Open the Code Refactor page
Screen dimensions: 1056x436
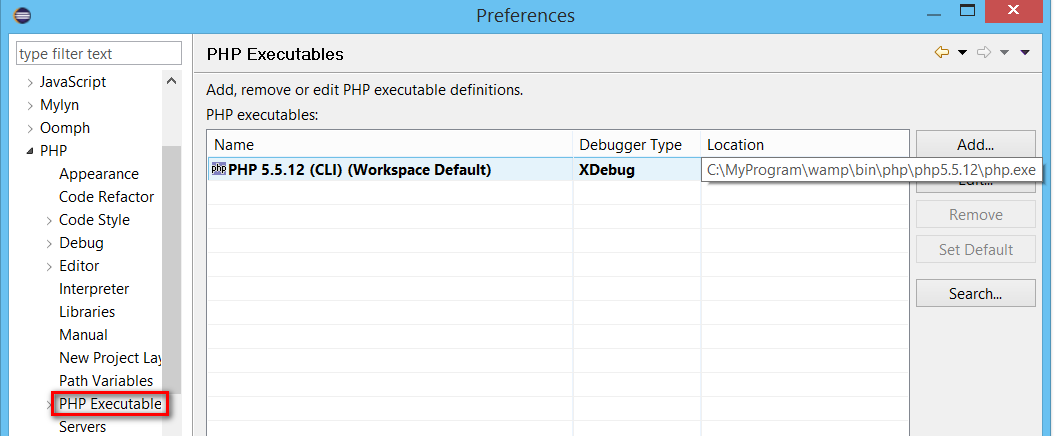click(106, 197)
